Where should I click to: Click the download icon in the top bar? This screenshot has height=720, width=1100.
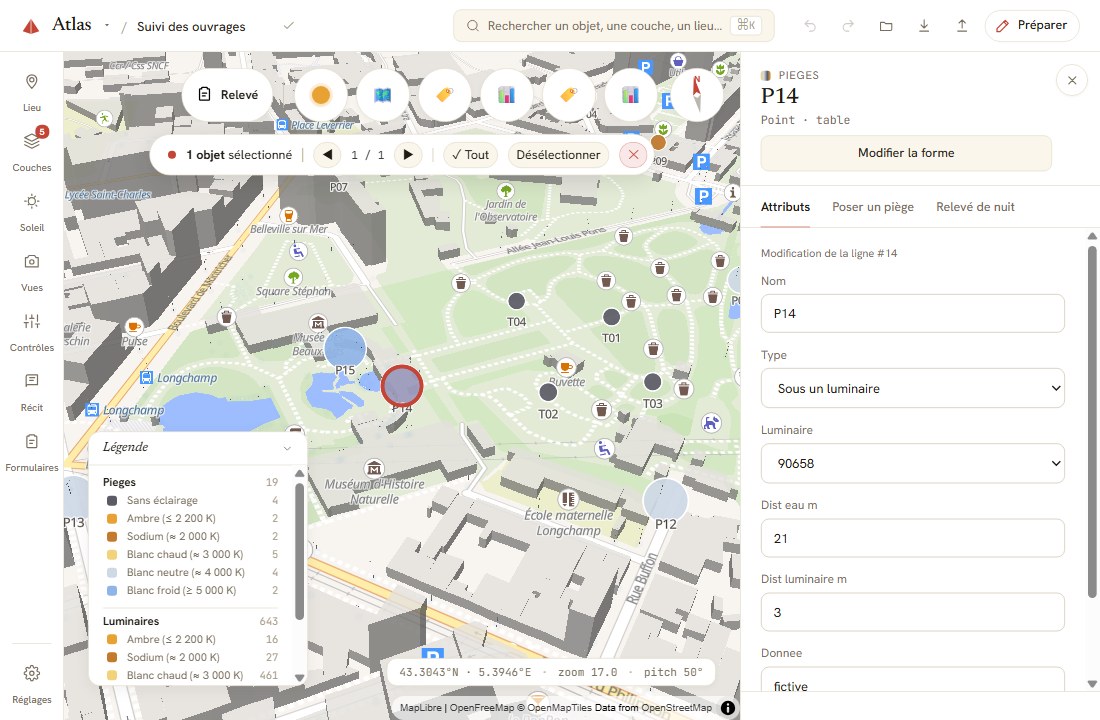tap(924, 26)
